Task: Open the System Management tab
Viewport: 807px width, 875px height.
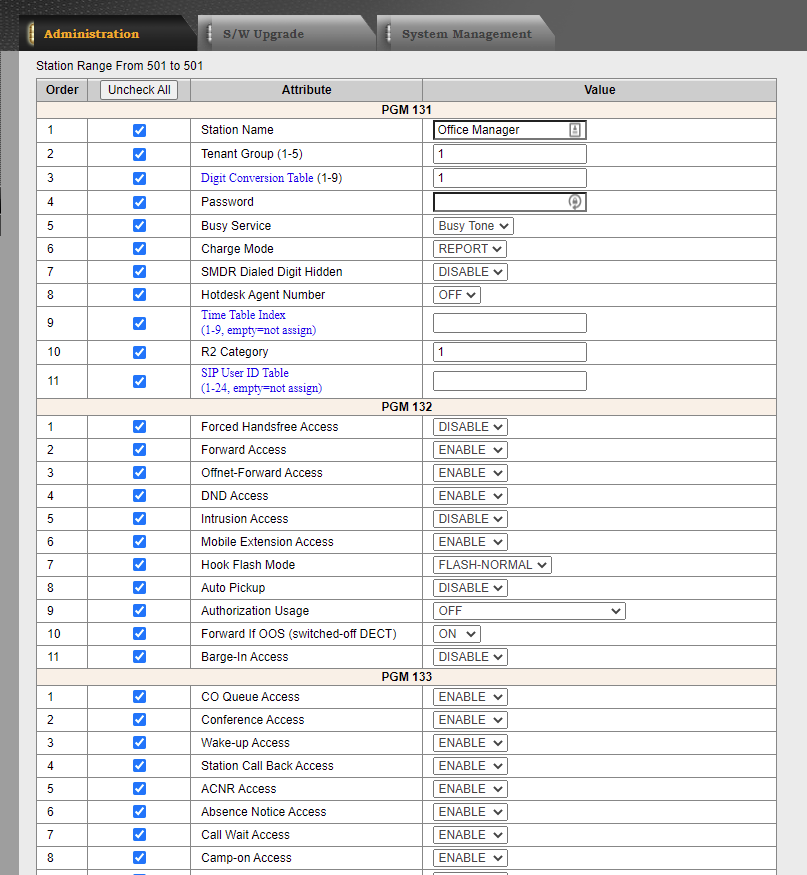Action: (x=466, y=34)
